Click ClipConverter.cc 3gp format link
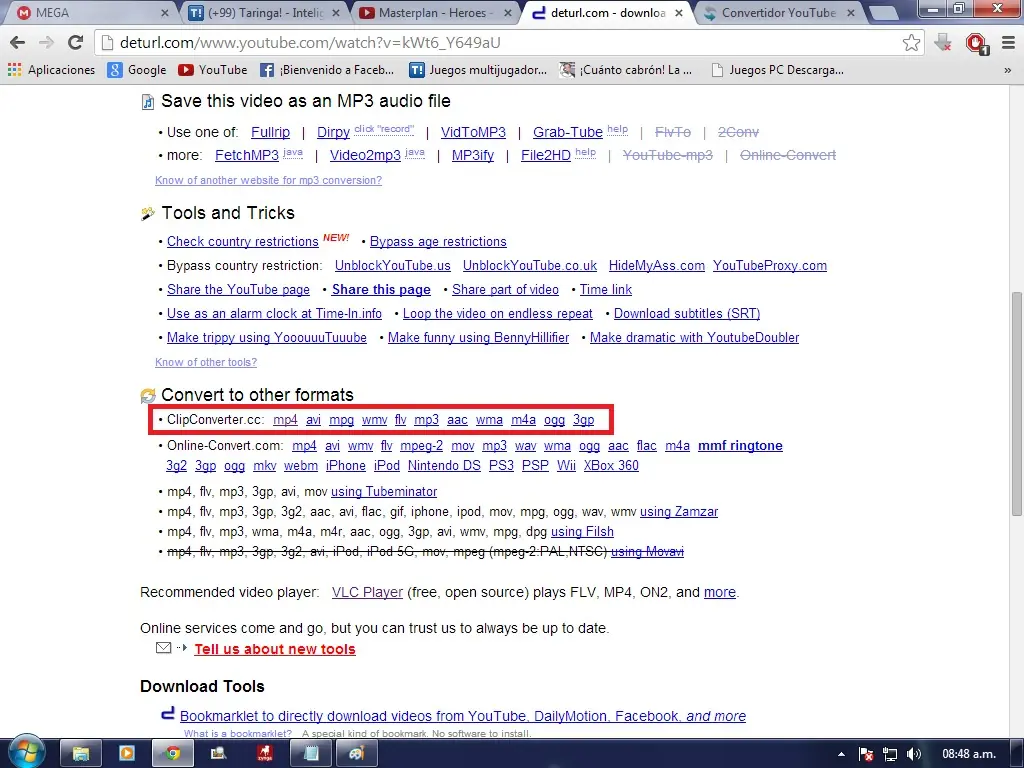 pos(584,420)
